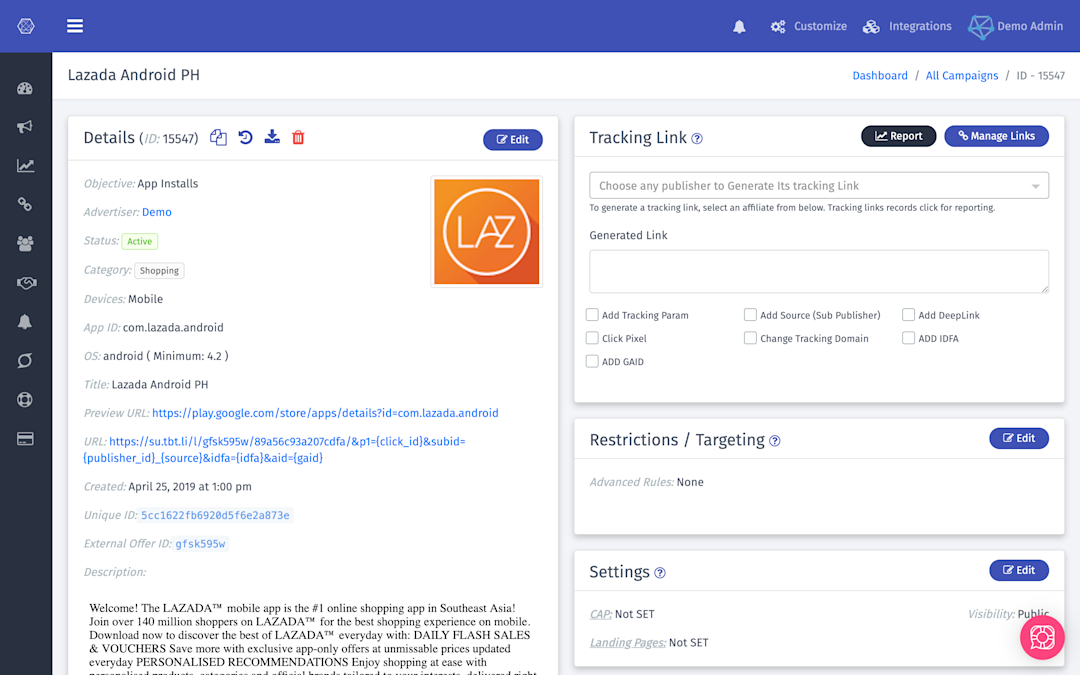The image size is (1080, 675).
Task: Click the CAP label in Settings
Action: pyautogui.click(x=601, y=614)
